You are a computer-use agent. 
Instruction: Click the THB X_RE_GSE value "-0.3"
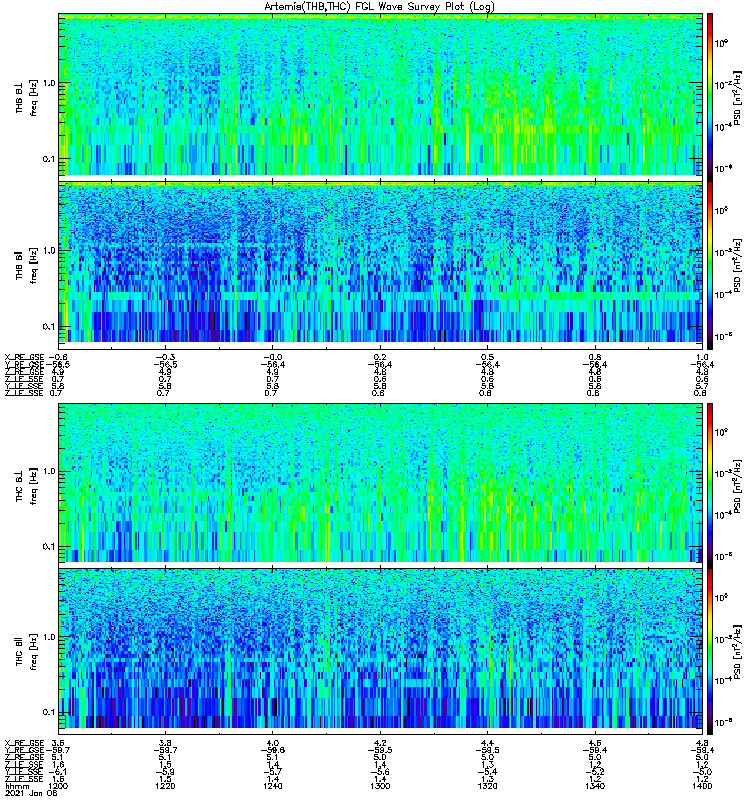pyautogui.click(x=165, y=357)
